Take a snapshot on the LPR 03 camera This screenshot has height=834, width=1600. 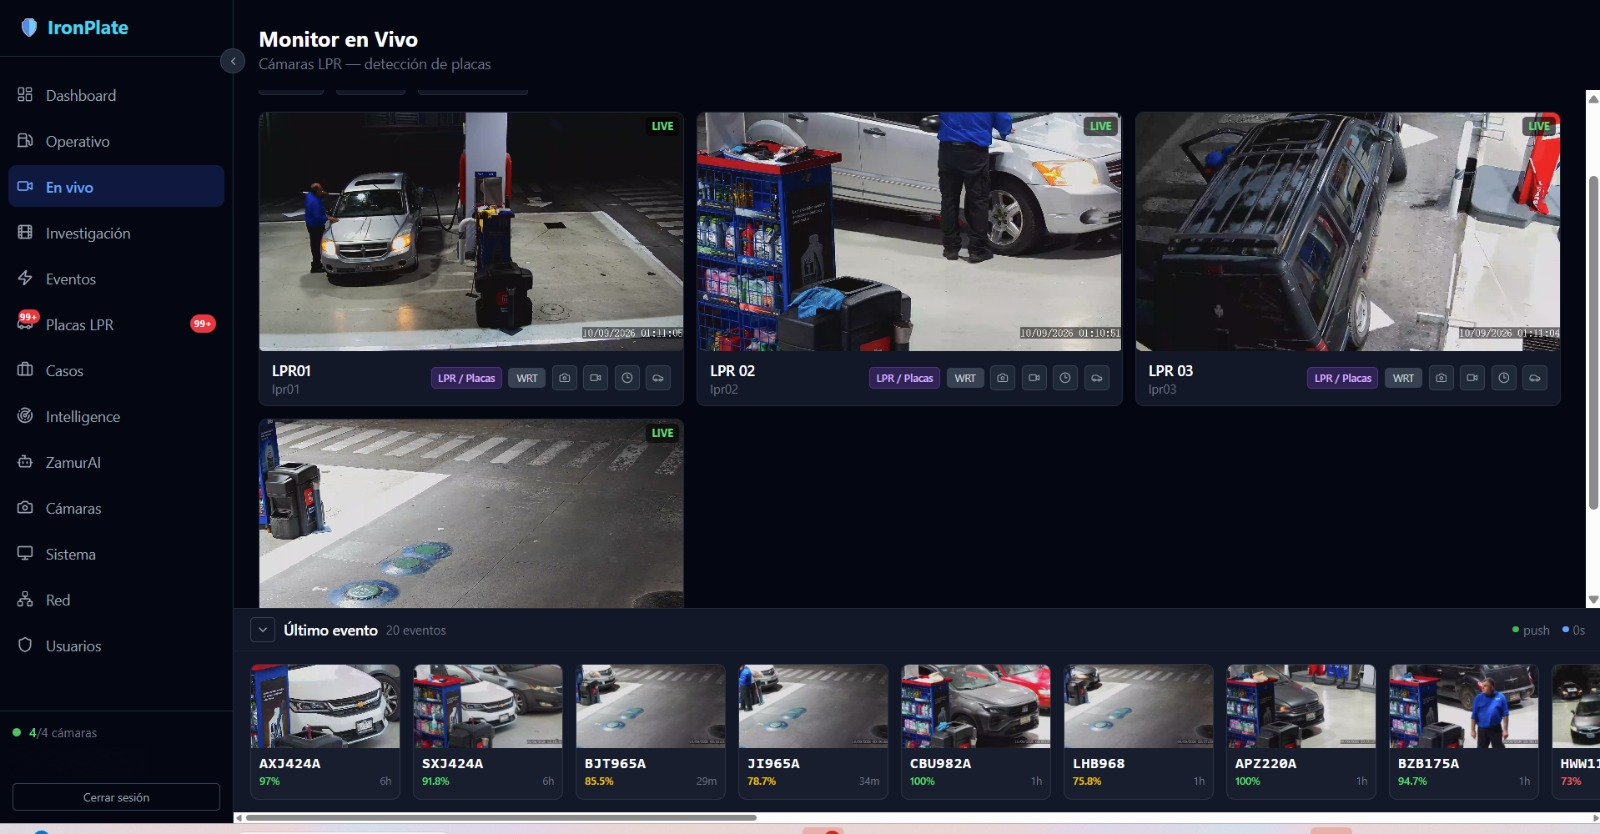pyautogui.click(x=1441, y=378)
